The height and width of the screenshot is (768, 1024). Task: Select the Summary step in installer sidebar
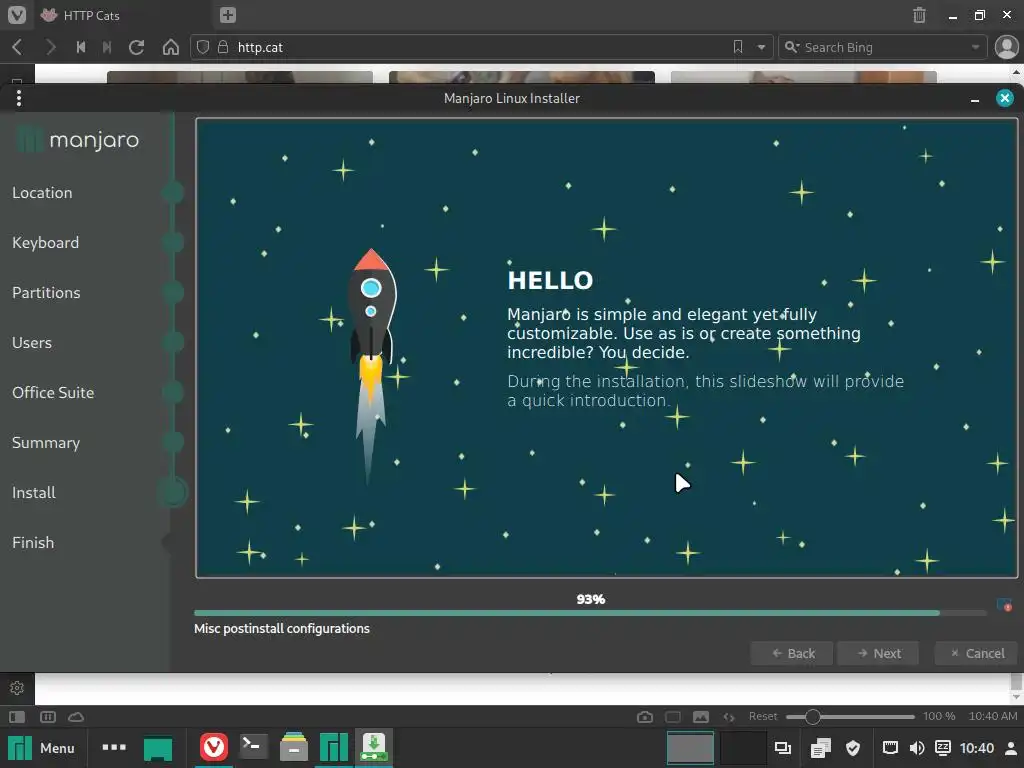[x=46, y=442]
